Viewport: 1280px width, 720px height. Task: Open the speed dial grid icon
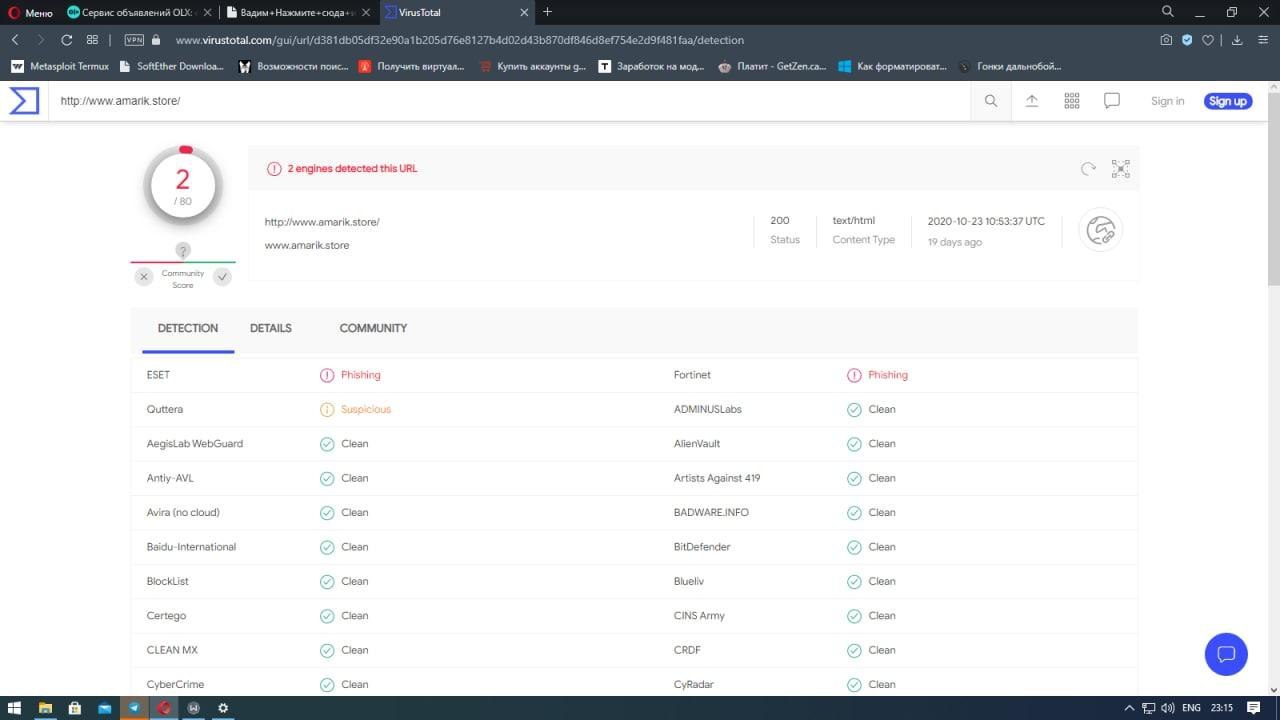click(x=92, y=40)
